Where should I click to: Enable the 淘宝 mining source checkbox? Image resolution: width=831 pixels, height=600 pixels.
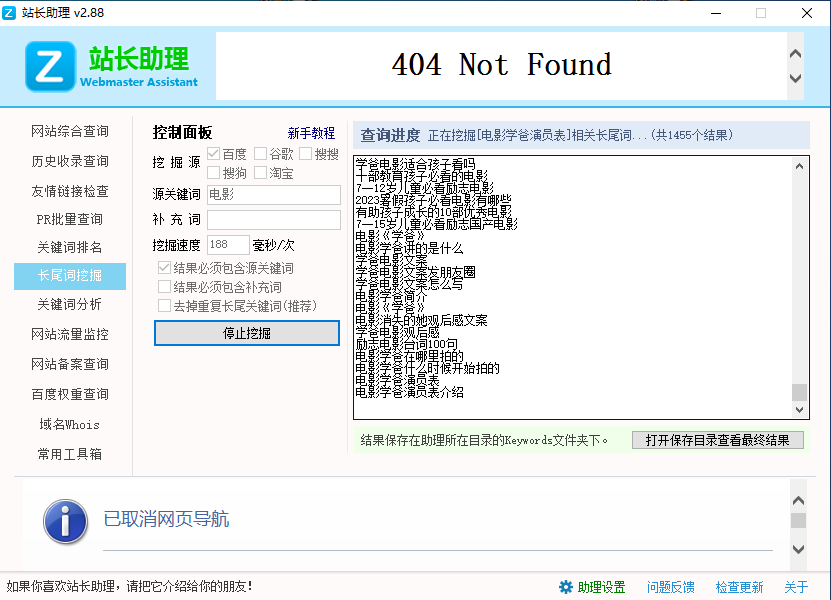[x=261, y=173]
